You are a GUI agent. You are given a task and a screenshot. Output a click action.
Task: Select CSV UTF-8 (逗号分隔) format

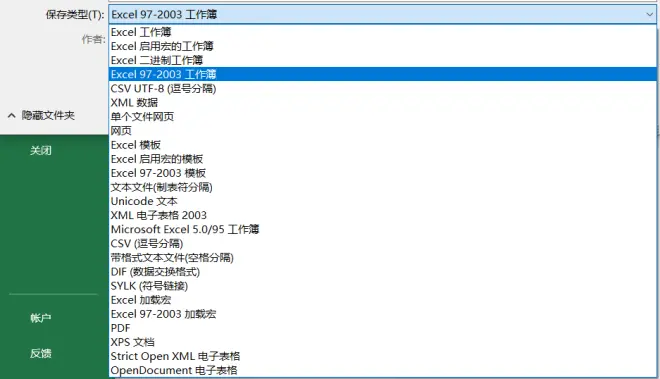tap(383, 88)
